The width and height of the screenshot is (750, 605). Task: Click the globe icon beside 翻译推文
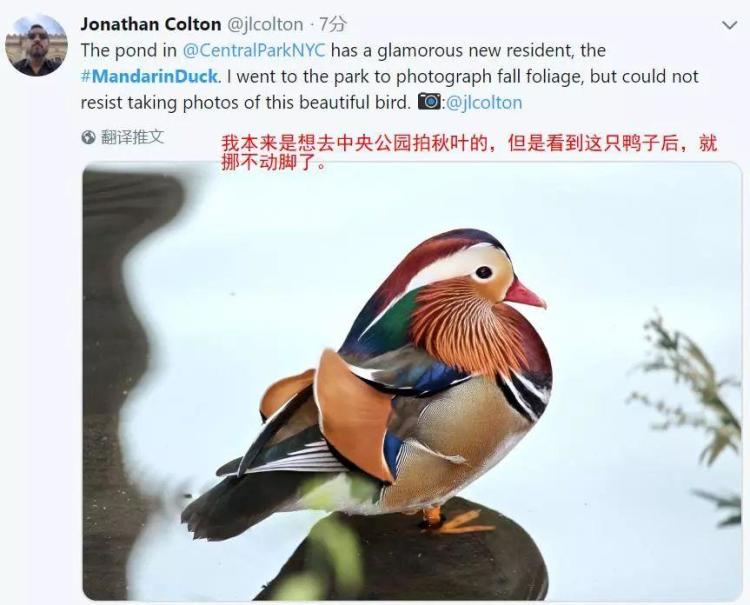pos(88,138)
